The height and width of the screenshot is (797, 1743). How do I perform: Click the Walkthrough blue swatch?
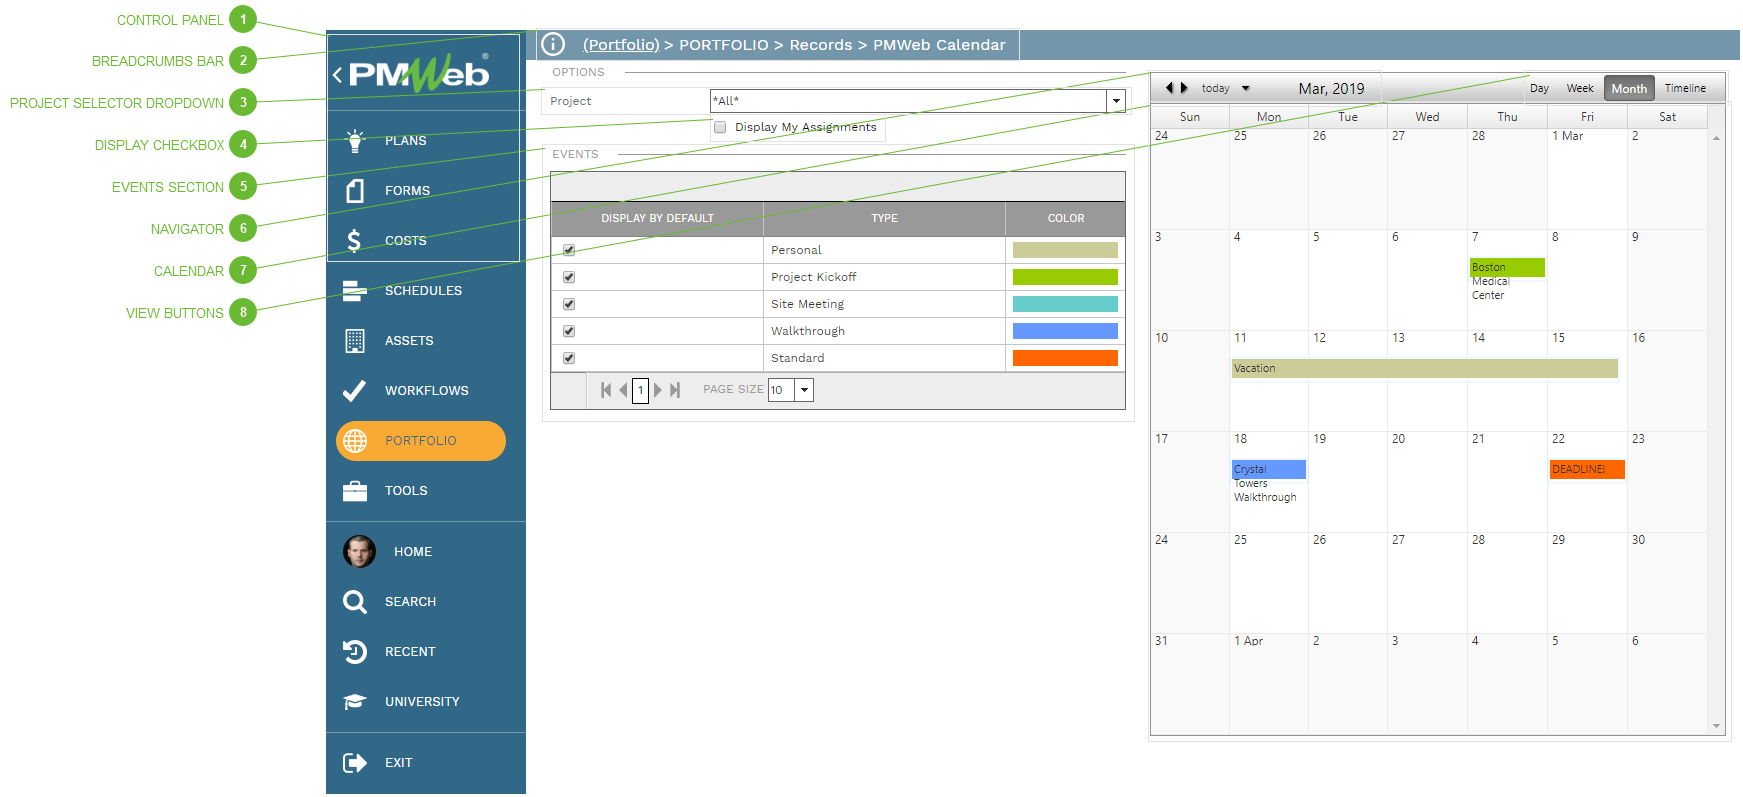tap(1065, 331)
